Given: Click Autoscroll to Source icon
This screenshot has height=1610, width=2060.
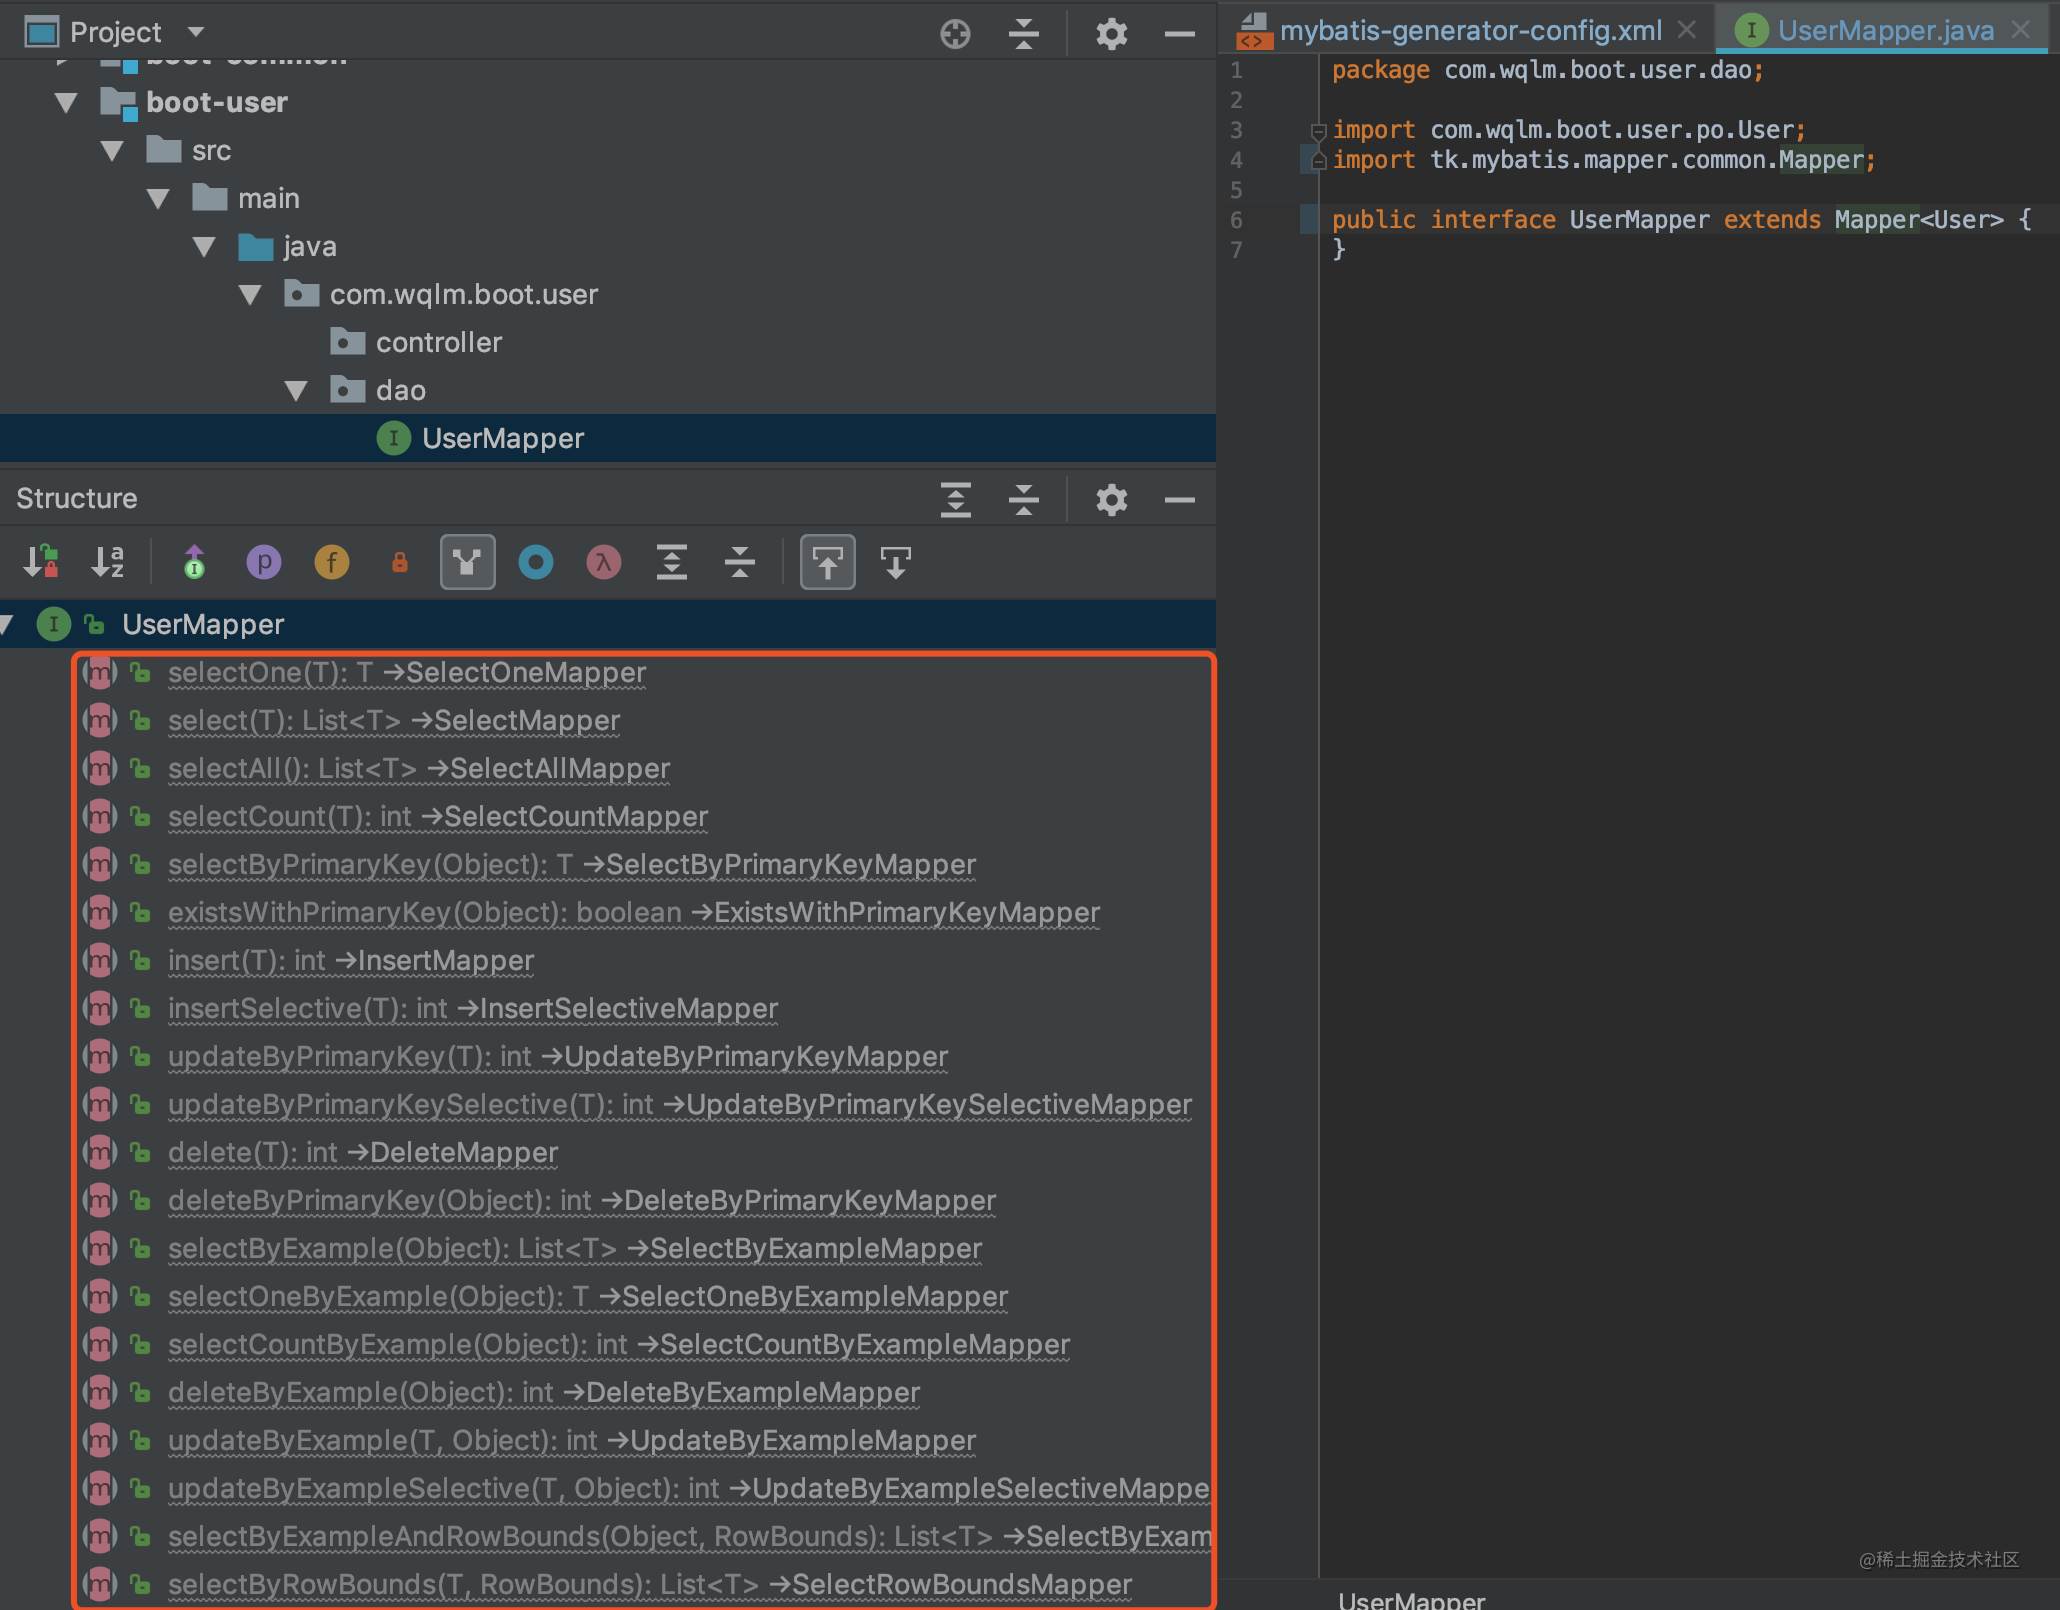Looking at the screenshot, I should pos(827,562).
